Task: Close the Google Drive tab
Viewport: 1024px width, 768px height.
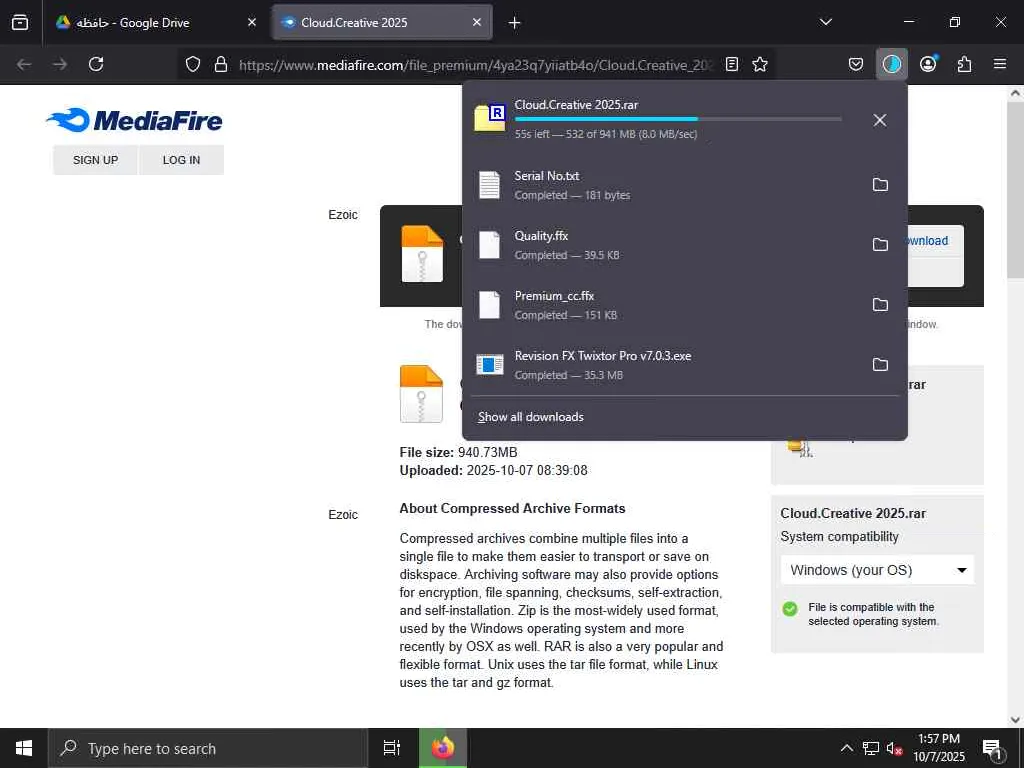Action: (x=252, y=22)
